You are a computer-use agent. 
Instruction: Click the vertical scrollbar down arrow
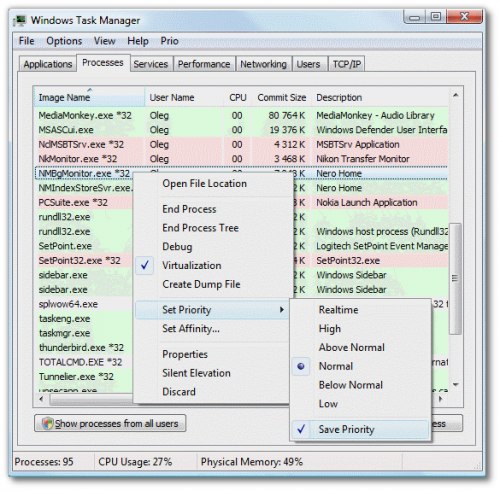point(456,385)
